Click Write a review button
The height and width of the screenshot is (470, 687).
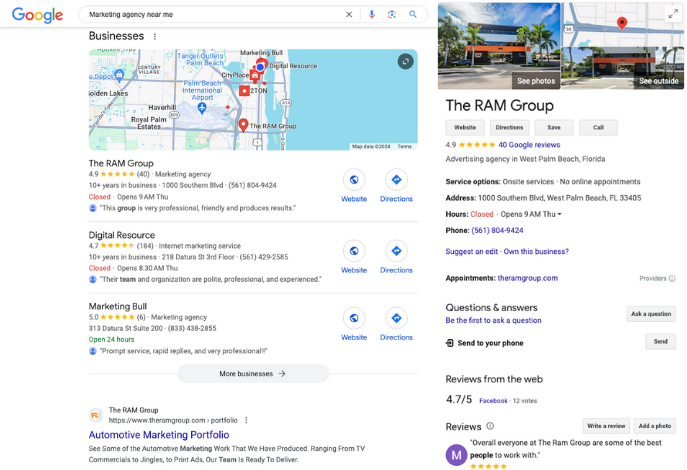[606, 426]
